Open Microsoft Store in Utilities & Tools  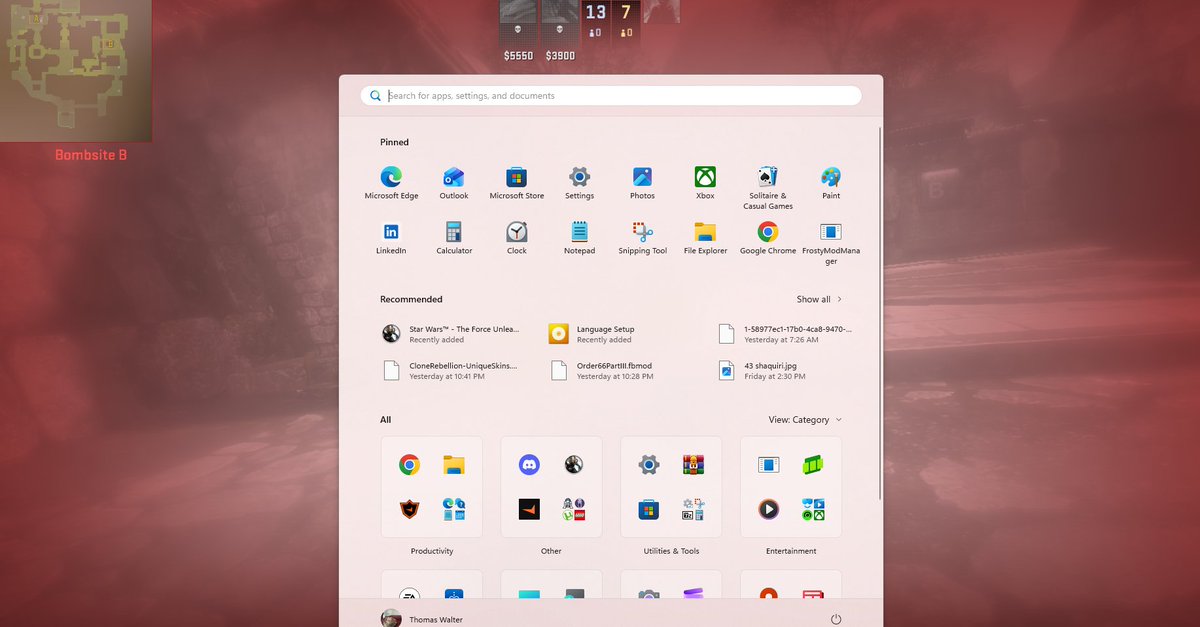tap(649, 509)
